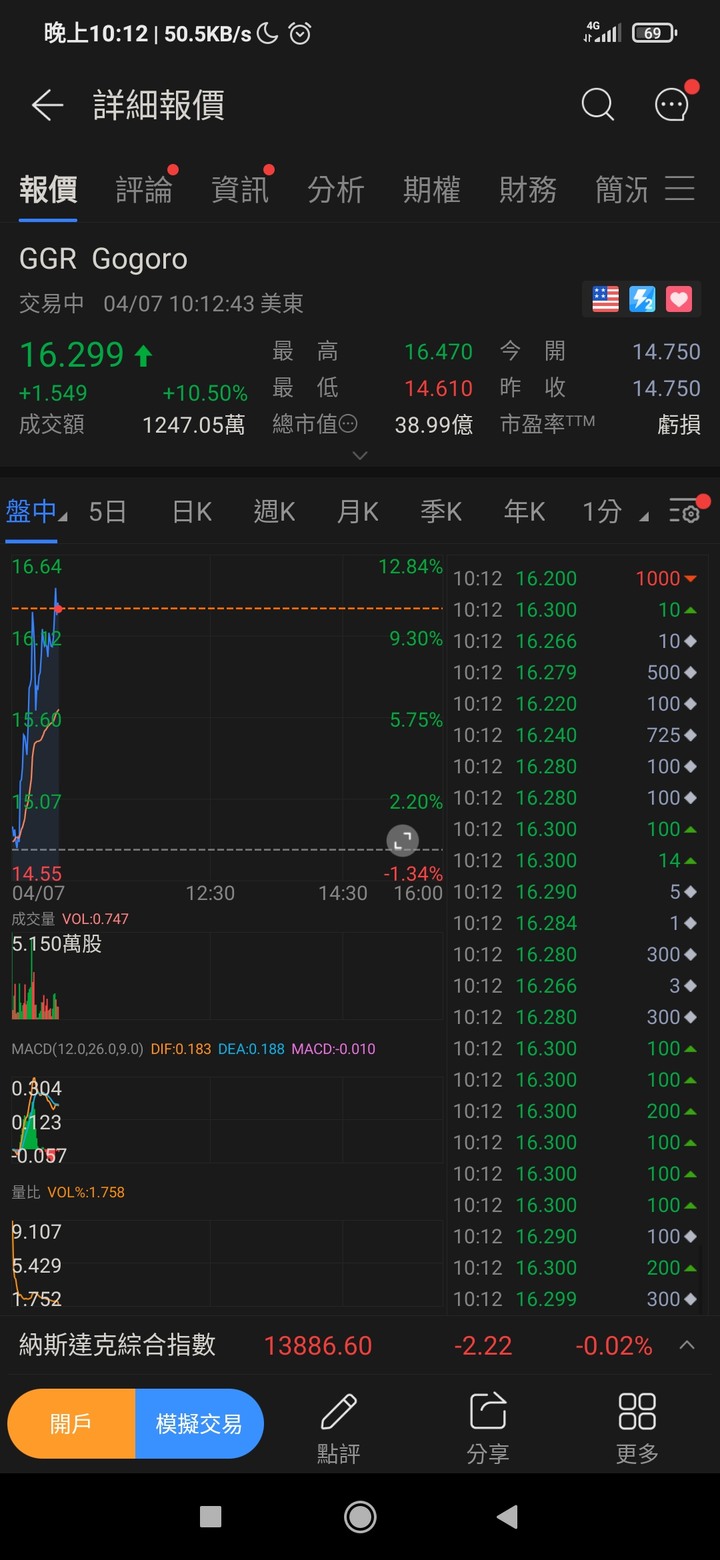Select the 季K chart period
This screenshot has height=1560, width=720.
coord(440,512)
